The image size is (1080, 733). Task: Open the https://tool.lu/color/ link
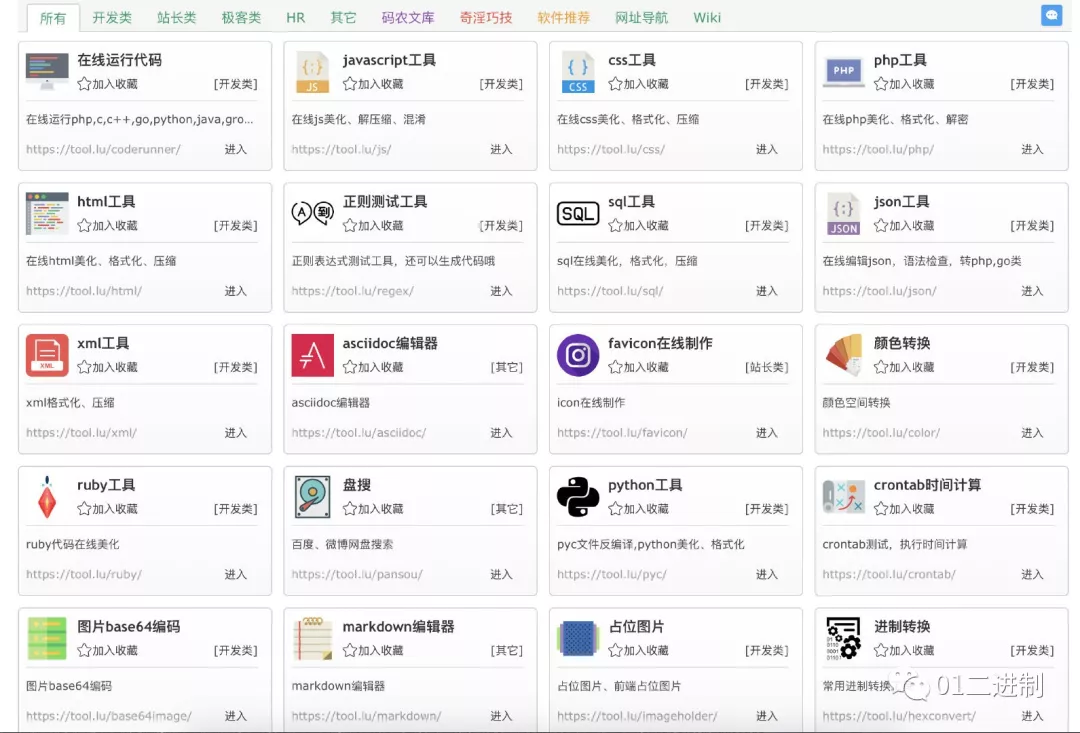[x=881, y=433]
